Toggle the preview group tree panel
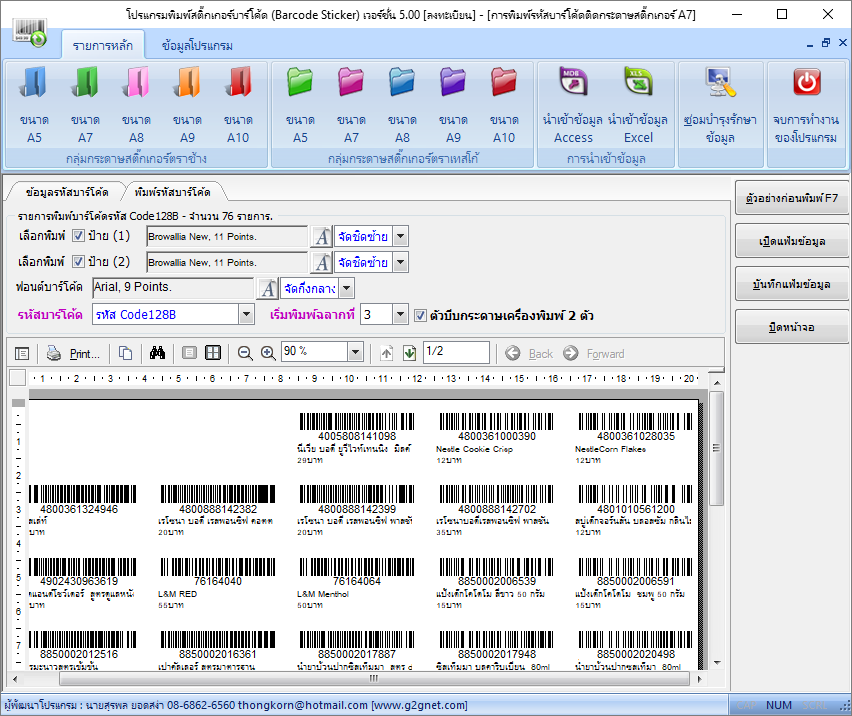 [22, 354]
